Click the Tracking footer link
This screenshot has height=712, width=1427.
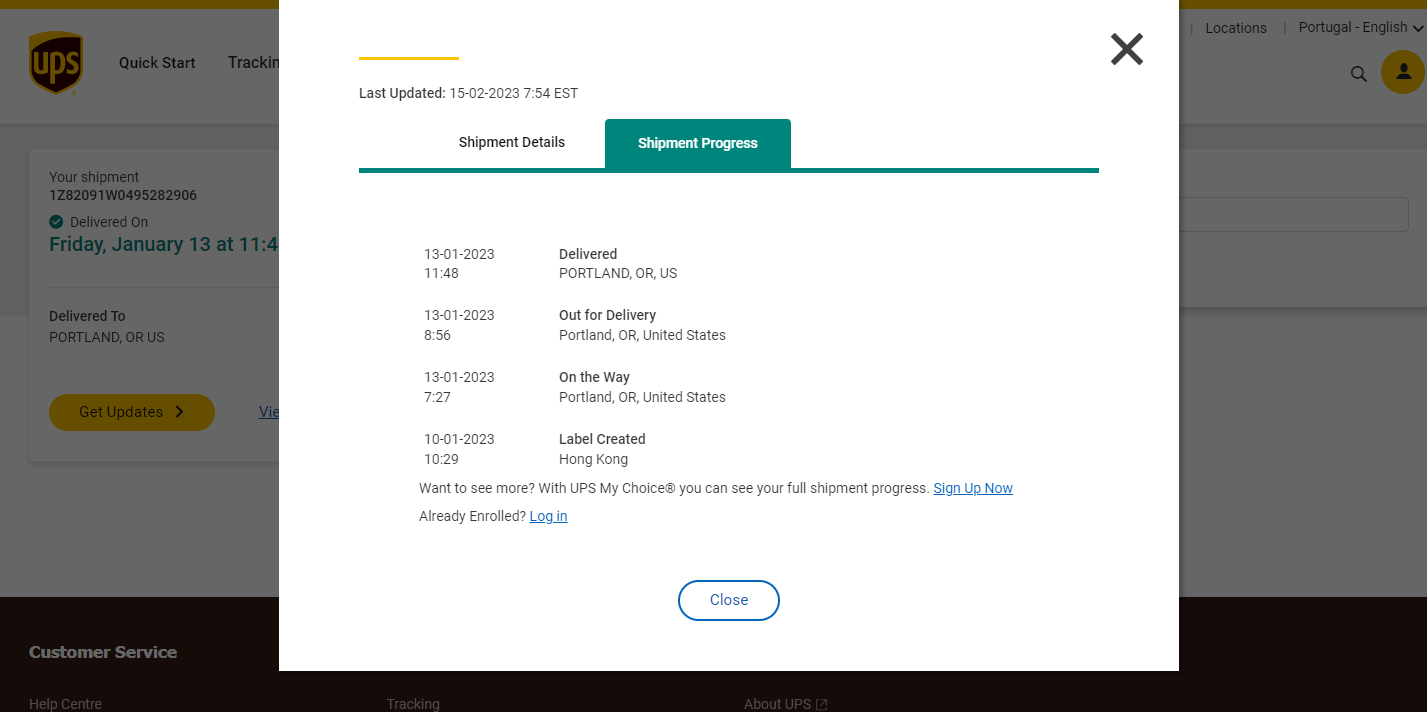(x=413, y=704)
